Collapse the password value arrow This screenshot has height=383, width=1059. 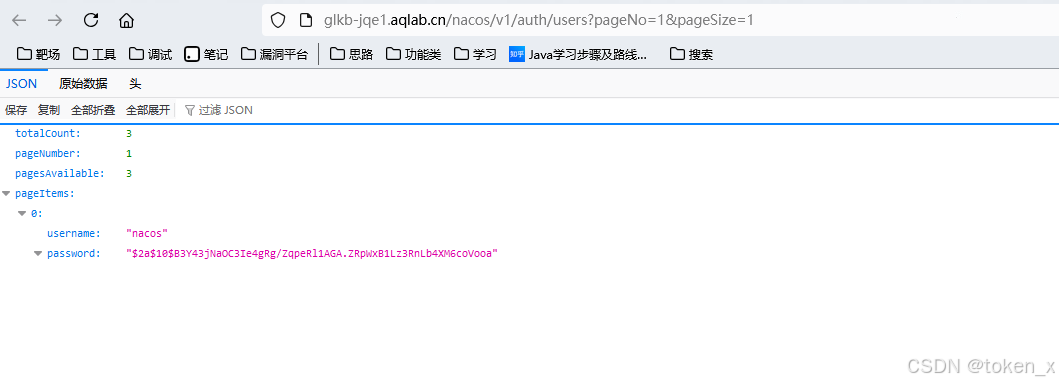point(38,254)
